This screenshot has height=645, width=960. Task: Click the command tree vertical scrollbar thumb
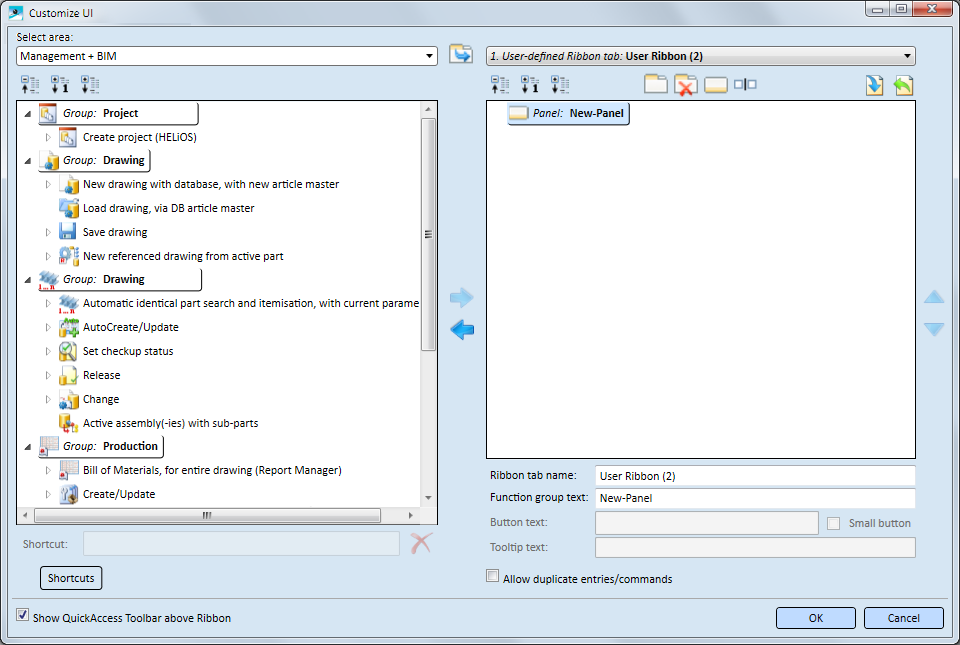click(428, 234)
